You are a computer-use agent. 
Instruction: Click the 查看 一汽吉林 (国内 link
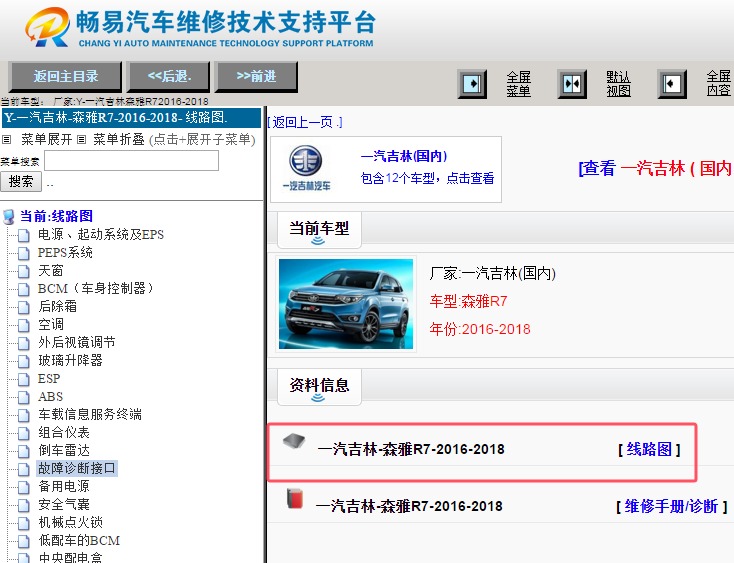tap(655, 168)
